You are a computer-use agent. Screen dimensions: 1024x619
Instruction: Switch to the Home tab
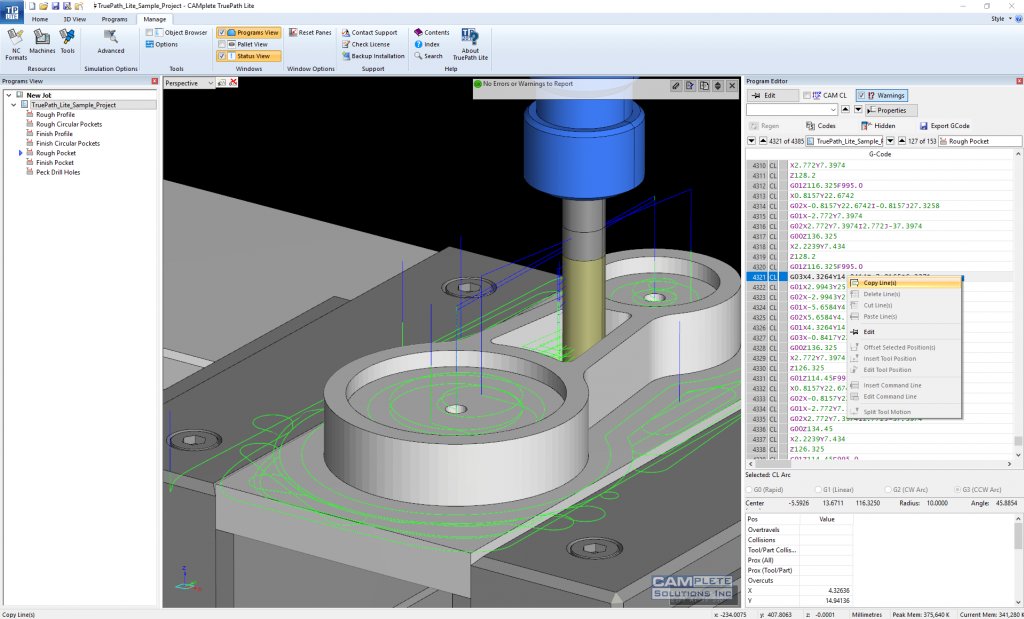point(40,20)
